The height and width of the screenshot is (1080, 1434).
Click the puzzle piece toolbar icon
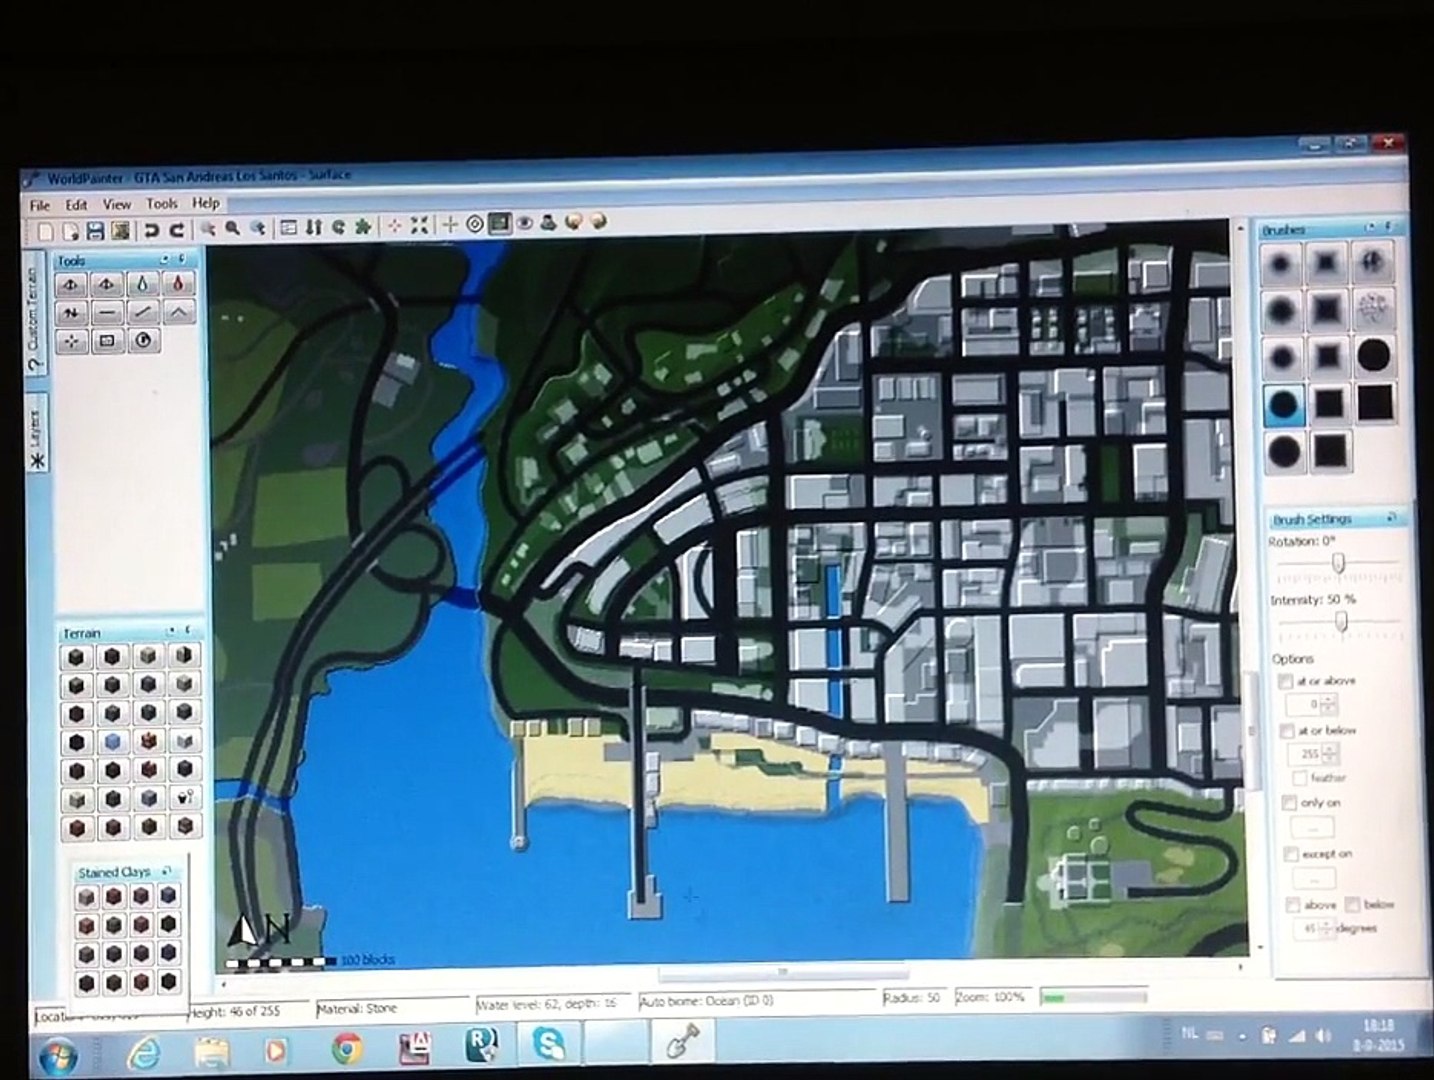tap(363, 227)
